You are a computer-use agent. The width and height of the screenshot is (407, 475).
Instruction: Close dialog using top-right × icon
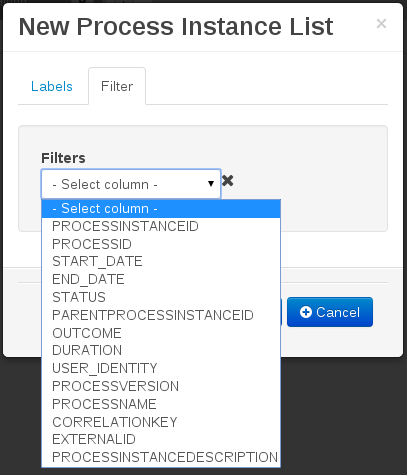point(381,24)
